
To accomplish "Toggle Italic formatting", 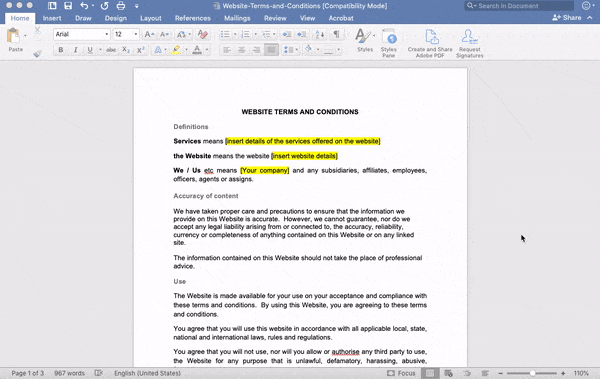I will [75, 50].
